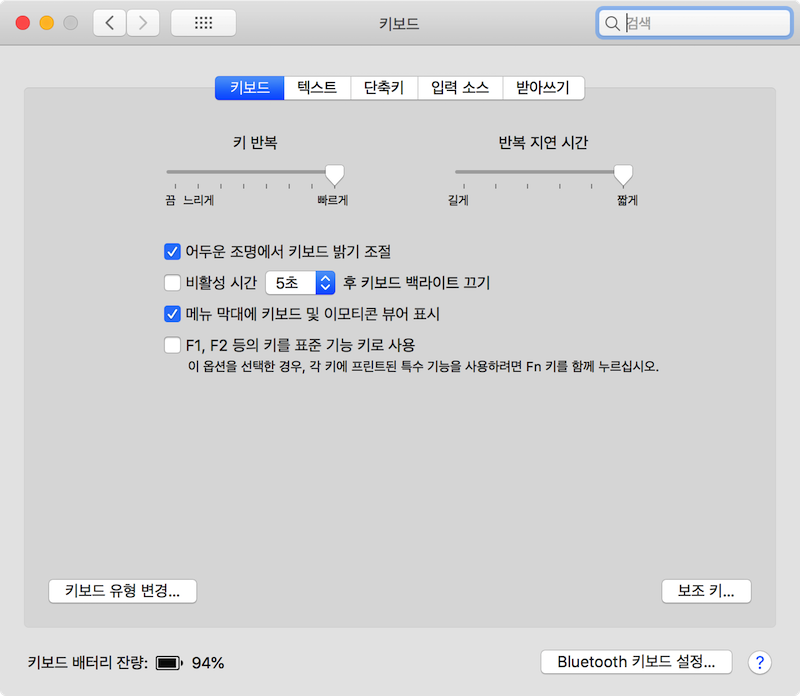The image size is (800, 696).
Task: Open the 5초 inactivity time dropdown
Action: click(300, 283)
